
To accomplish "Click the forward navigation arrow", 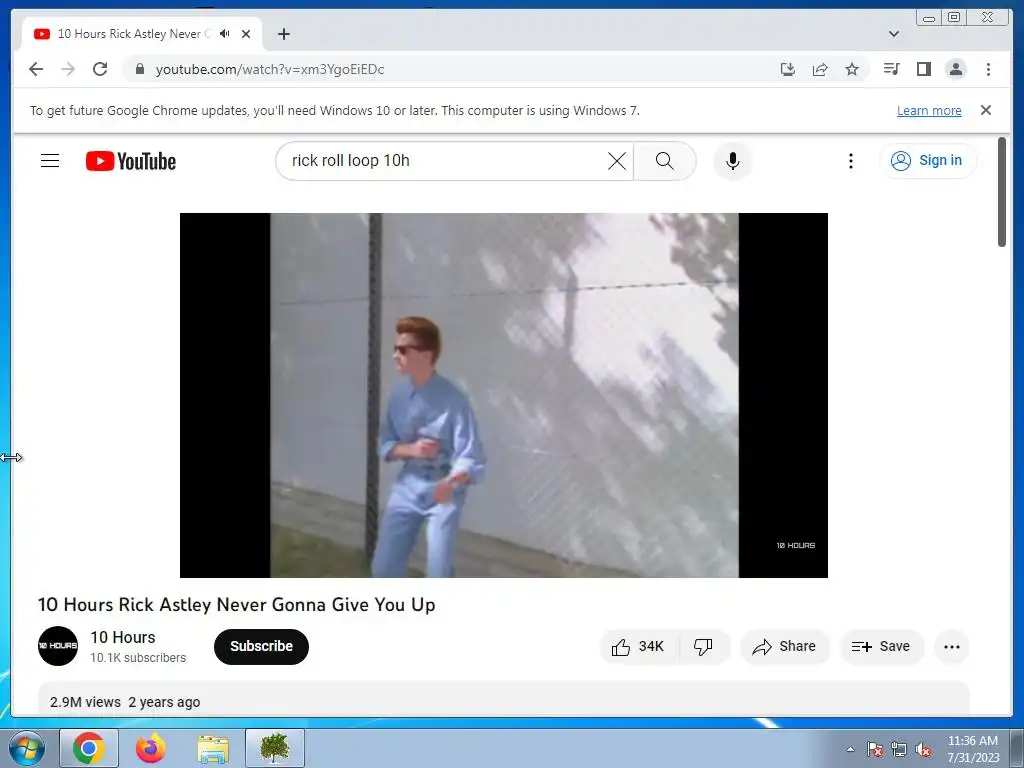I will click(x=68, y=69).
